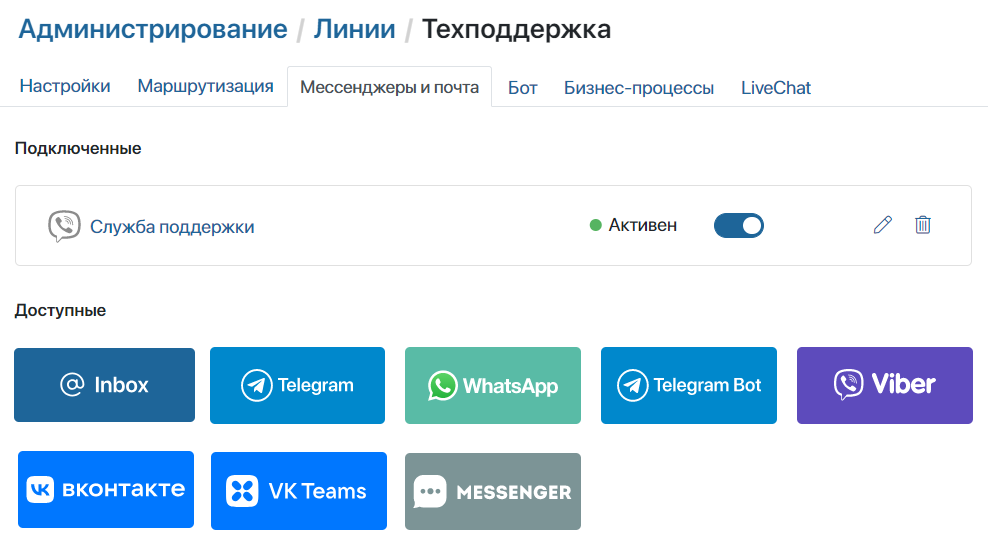Connect an Inbox email channel

(x=105, y=385)
